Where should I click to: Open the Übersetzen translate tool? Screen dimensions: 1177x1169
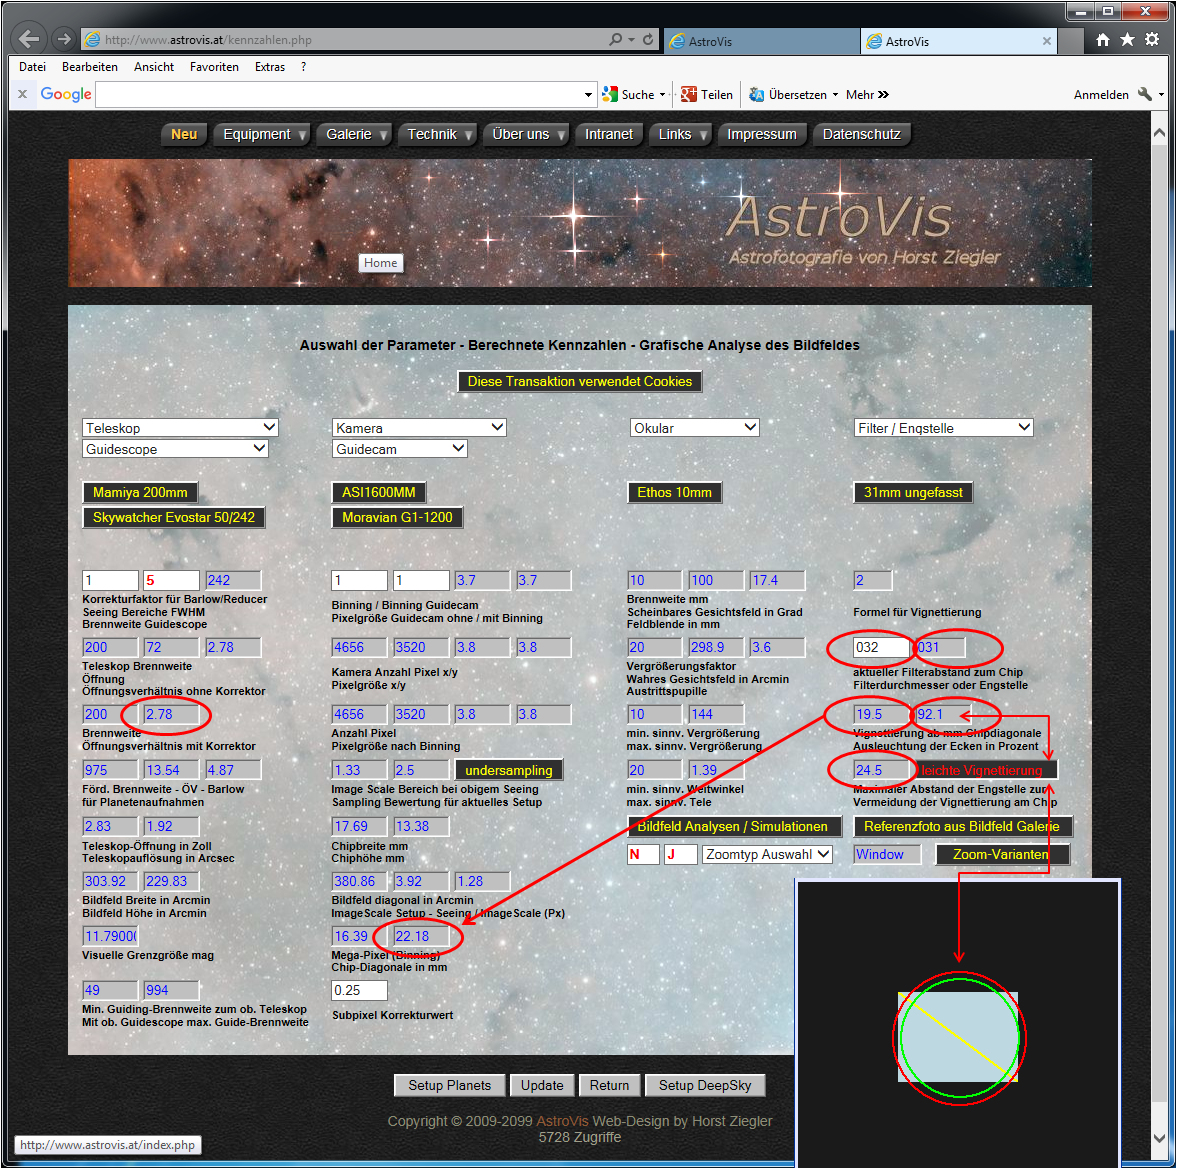(788, 95)
